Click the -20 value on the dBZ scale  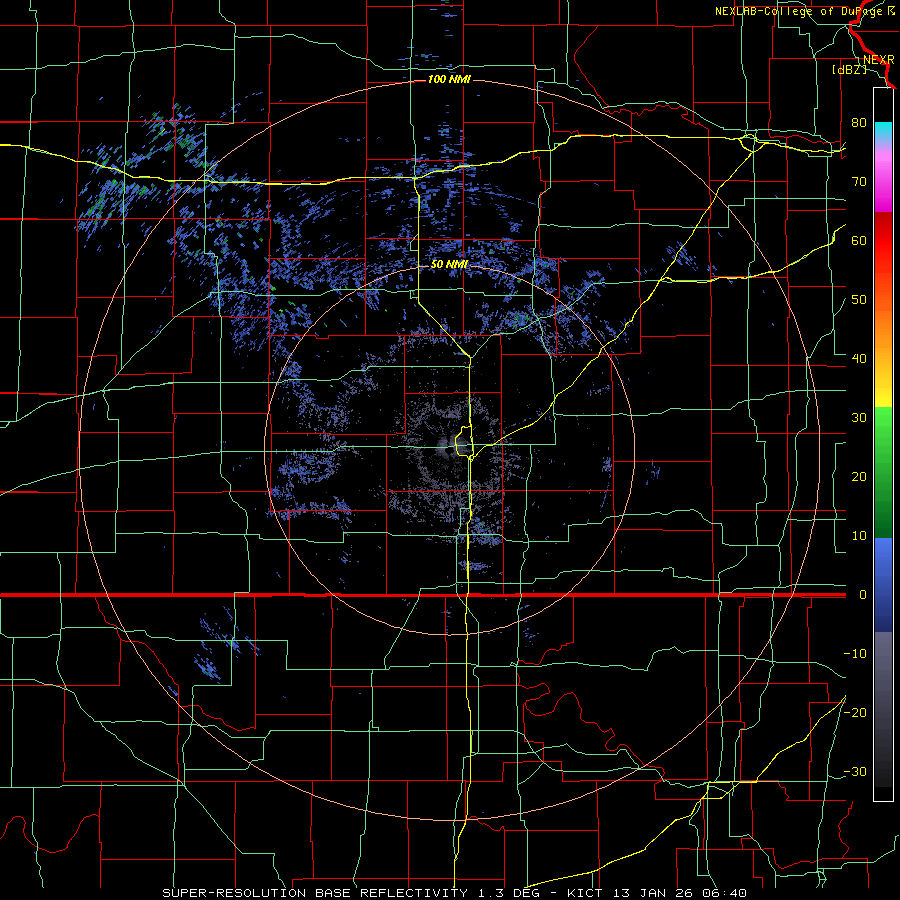[x=855, y=713]
